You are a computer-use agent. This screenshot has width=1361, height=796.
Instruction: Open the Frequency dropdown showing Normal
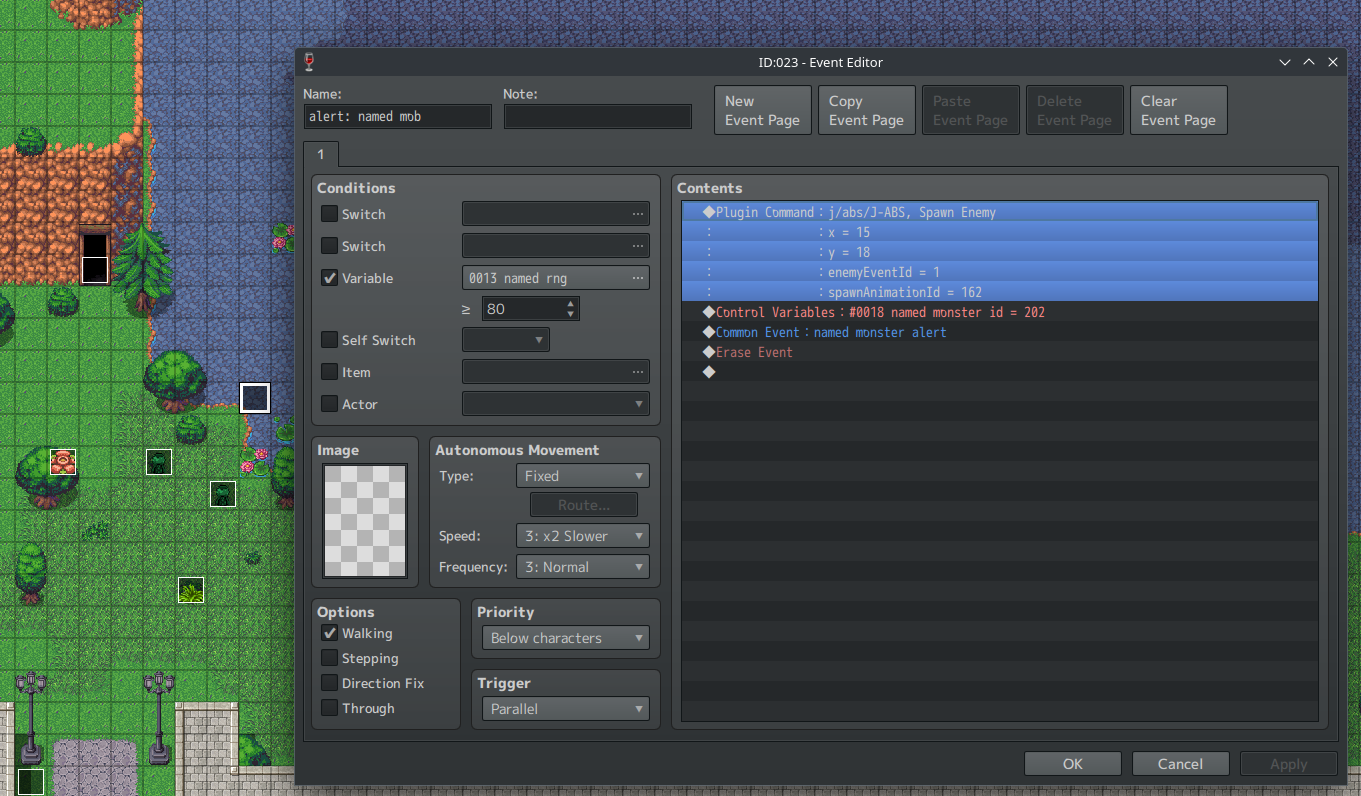(x=583, y=567)
